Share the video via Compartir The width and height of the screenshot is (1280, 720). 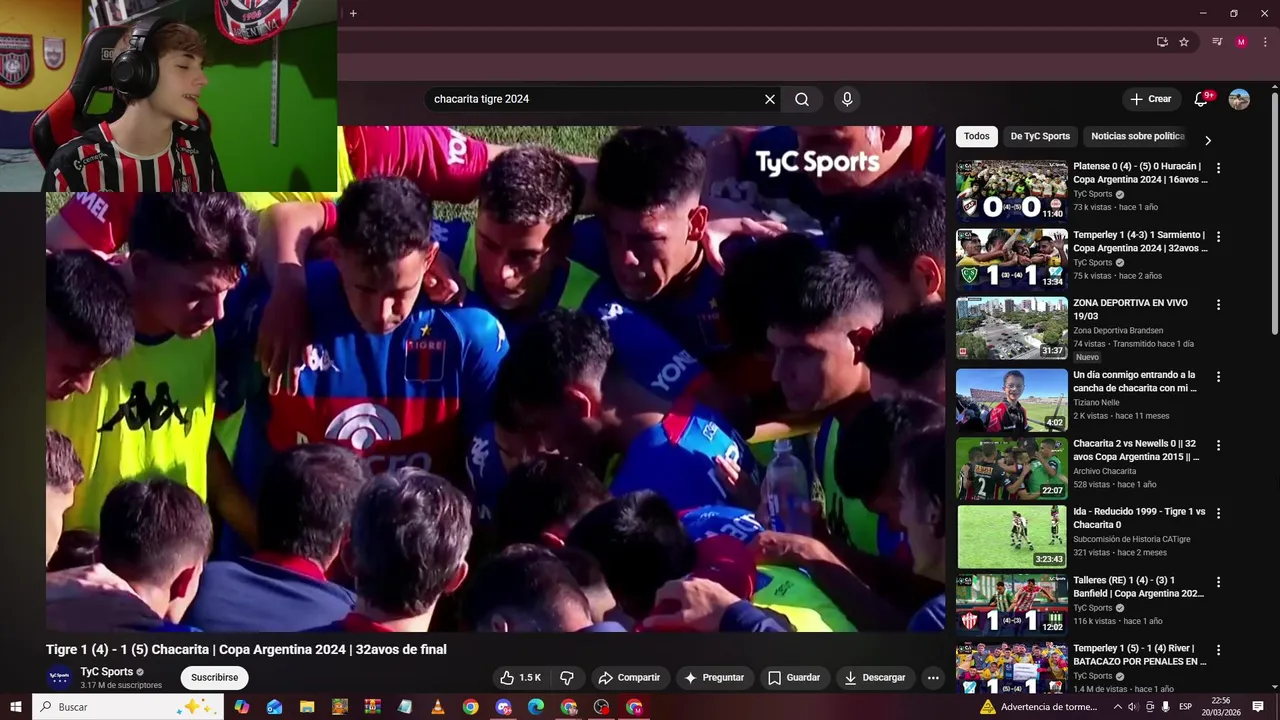[x=629, y=677]
